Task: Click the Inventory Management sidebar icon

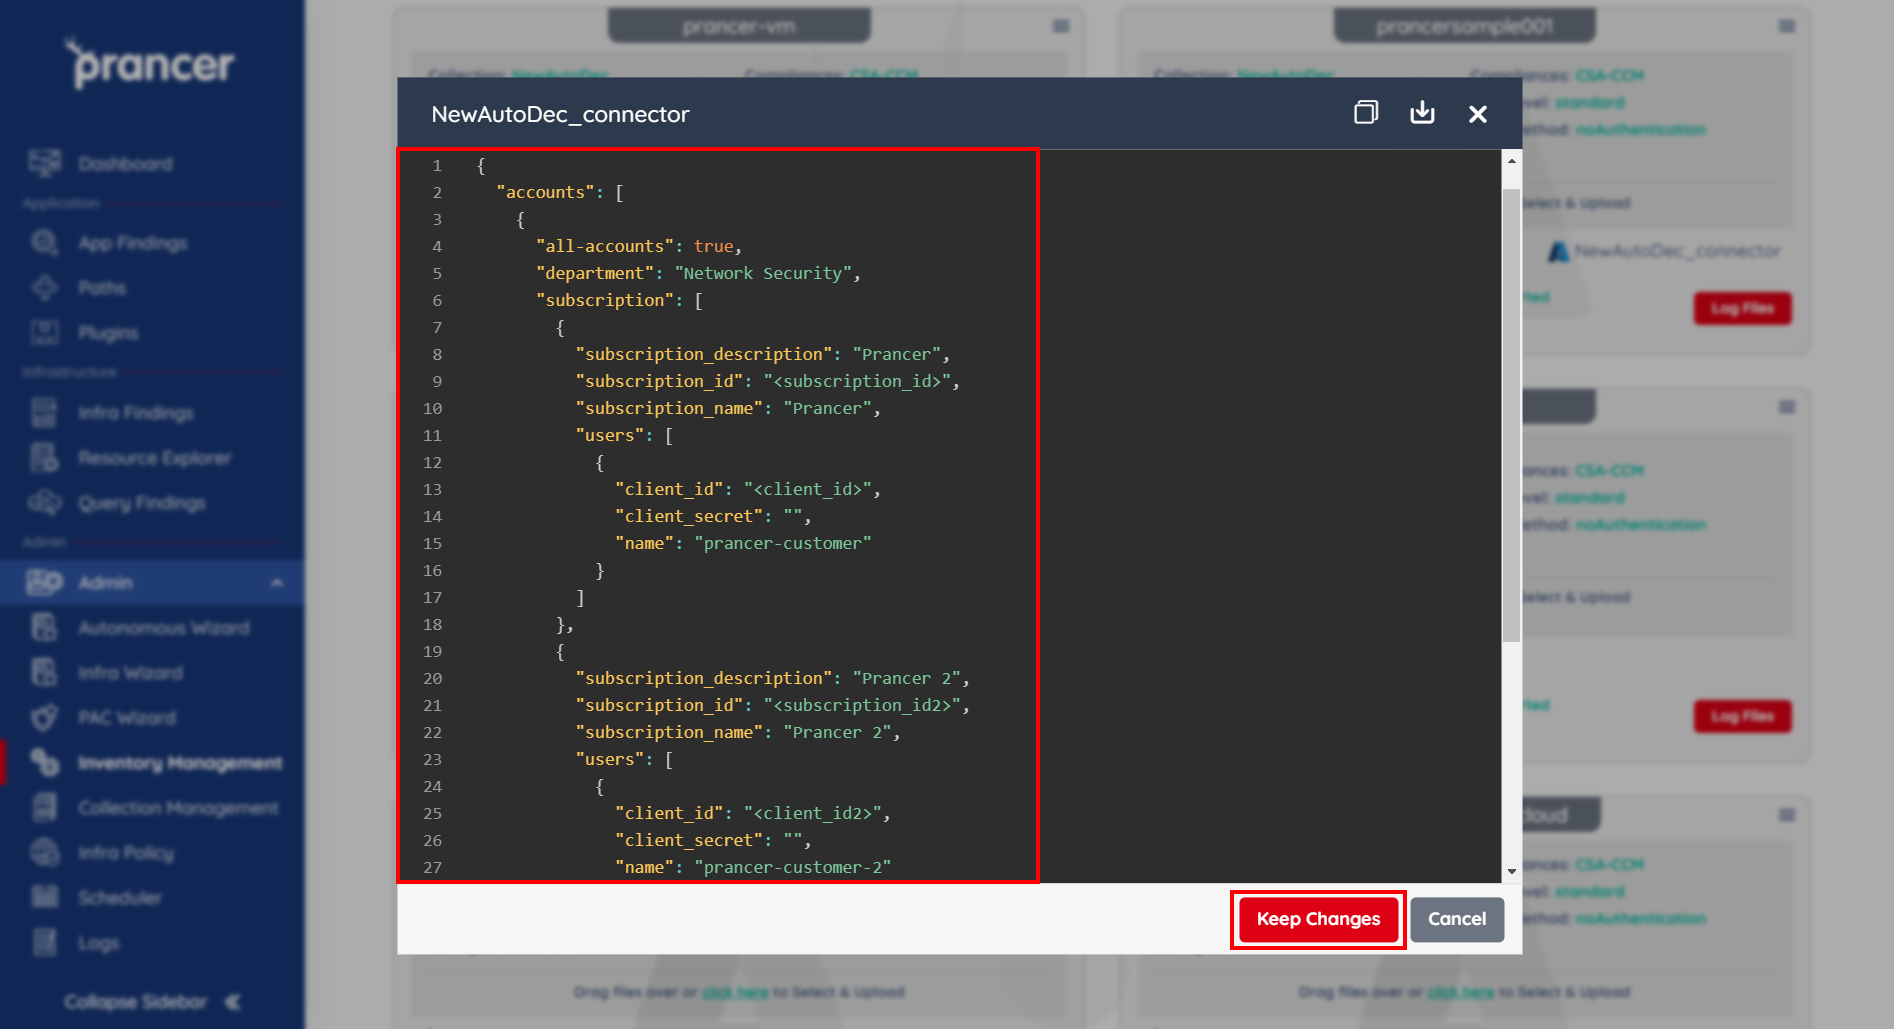Action: pos(45,762)
